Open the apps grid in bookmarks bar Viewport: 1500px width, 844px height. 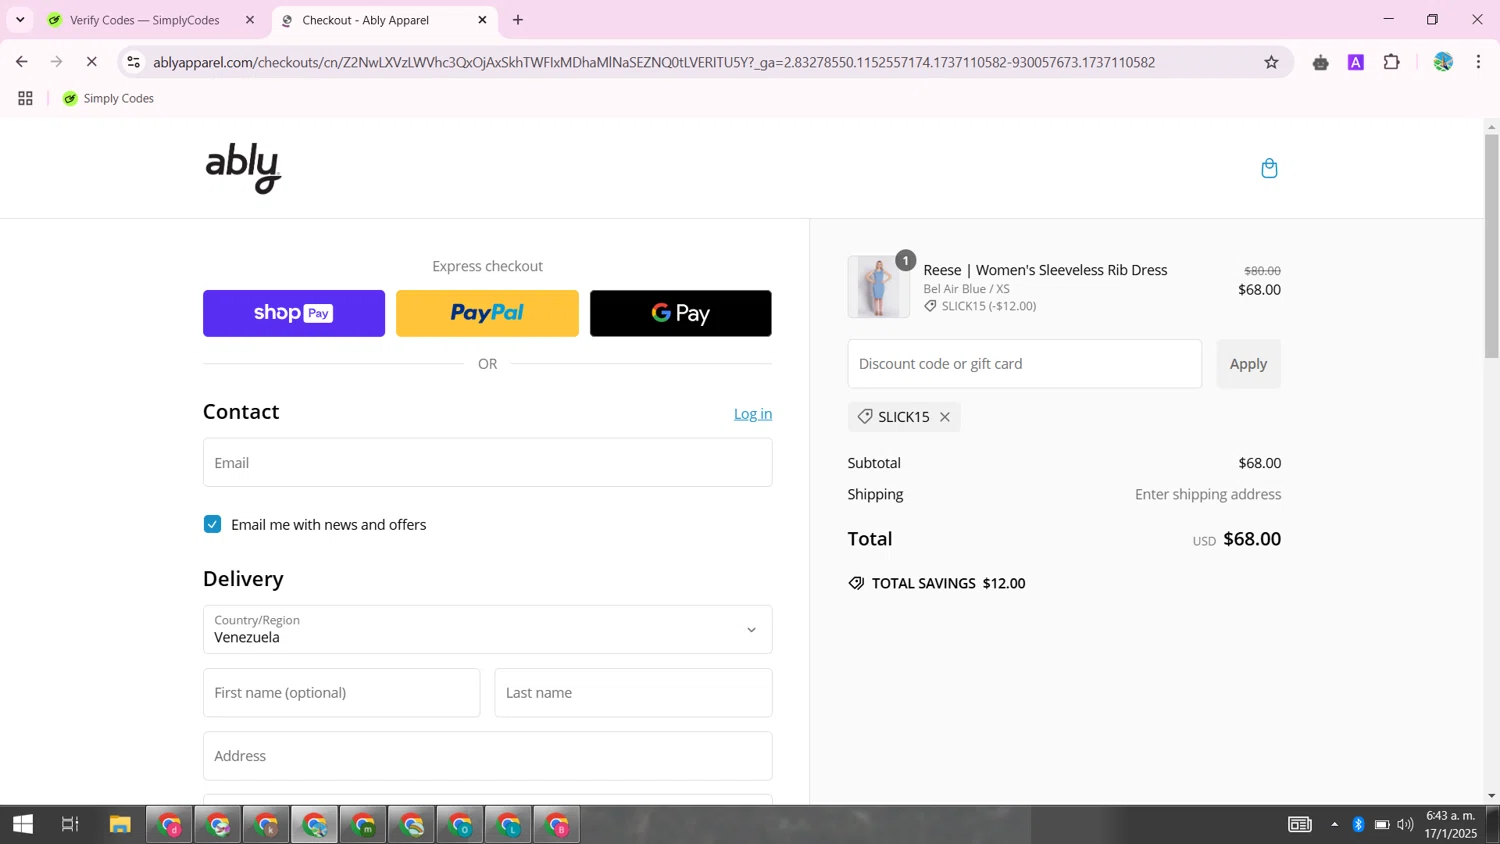(x=25, y=98)
